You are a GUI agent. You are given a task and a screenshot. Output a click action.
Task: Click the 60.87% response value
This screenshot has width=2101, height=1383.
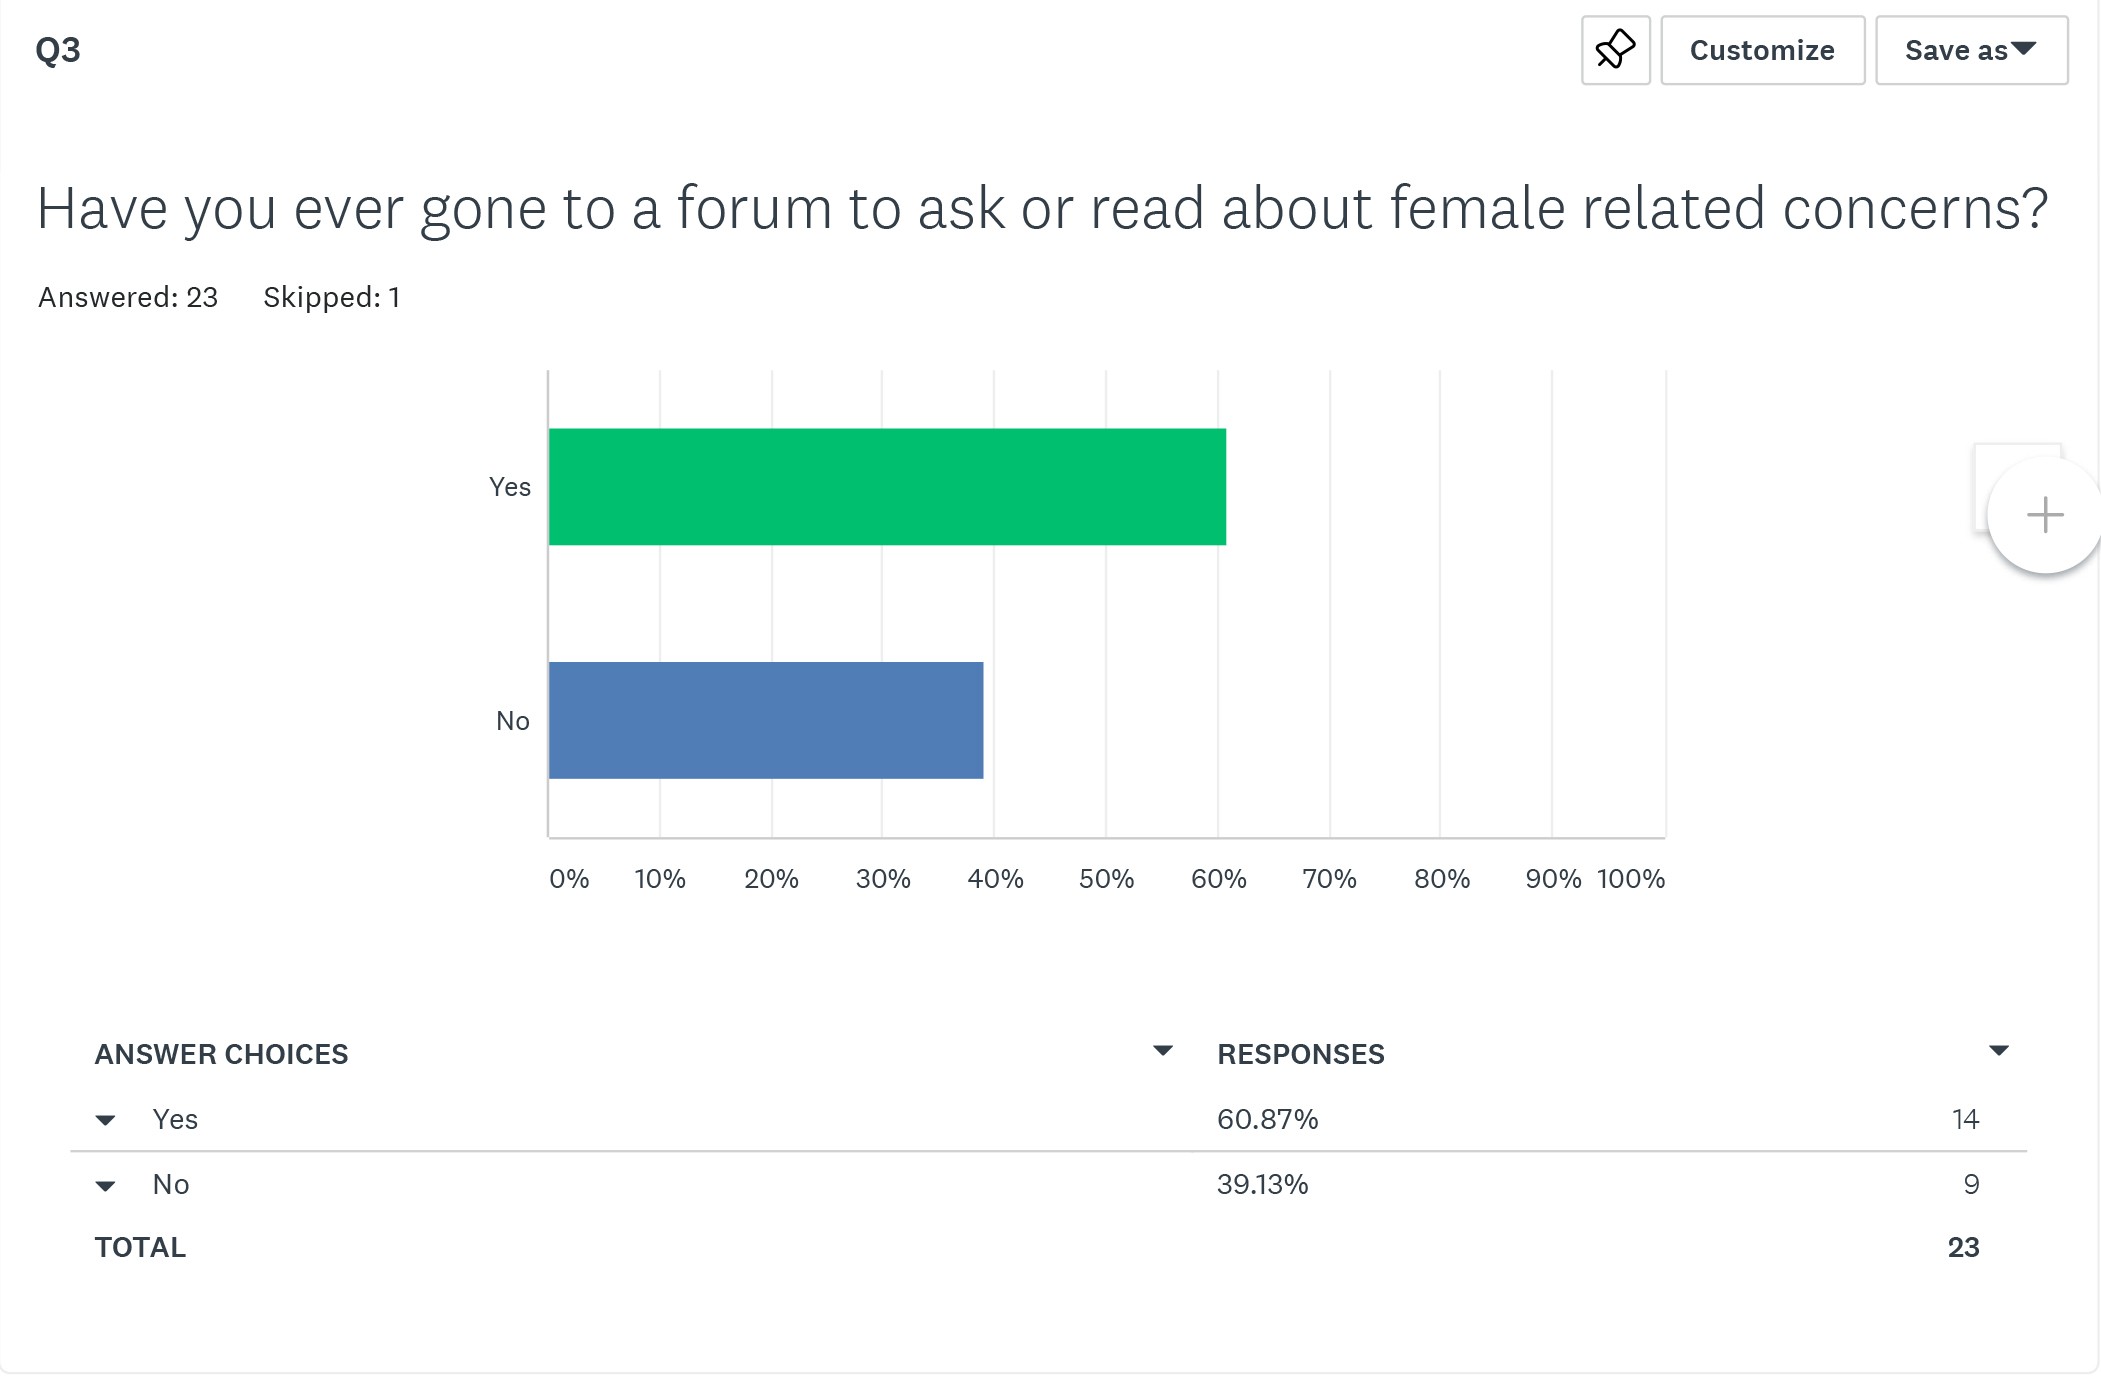1267,1120
